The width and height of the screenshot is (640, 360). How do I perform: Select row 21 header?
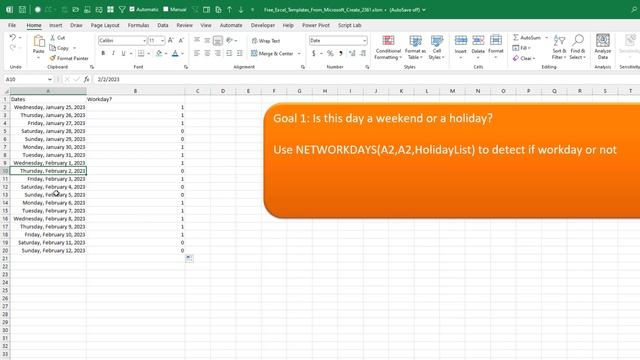5,258
